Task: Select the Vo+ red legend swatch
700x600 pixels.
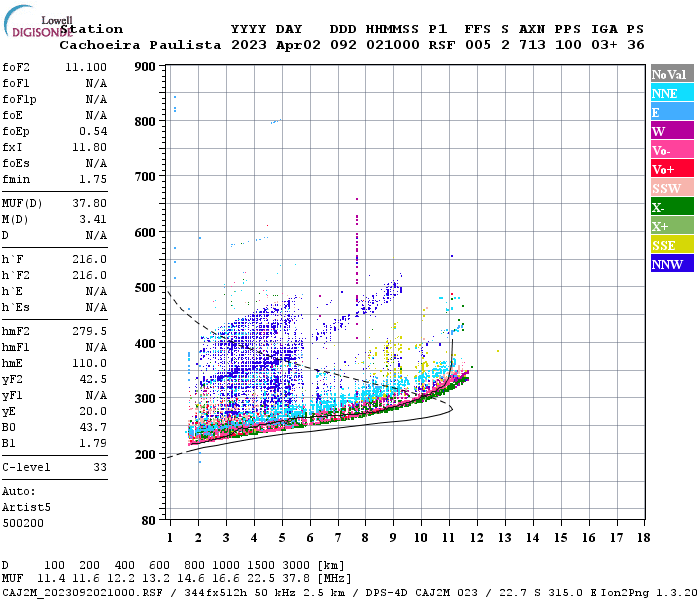Action: (x=672, y=169)
